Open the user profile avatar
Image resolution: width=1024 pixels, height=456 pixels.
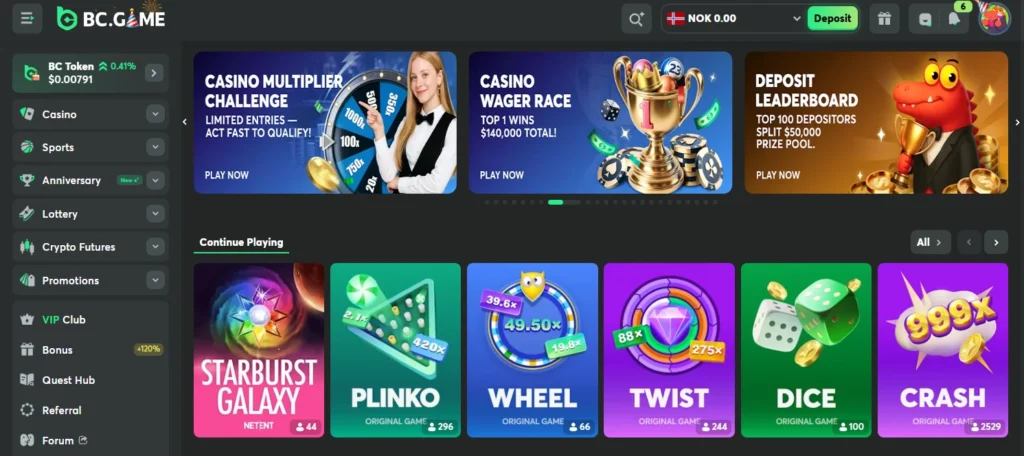(x=994, y=19)
